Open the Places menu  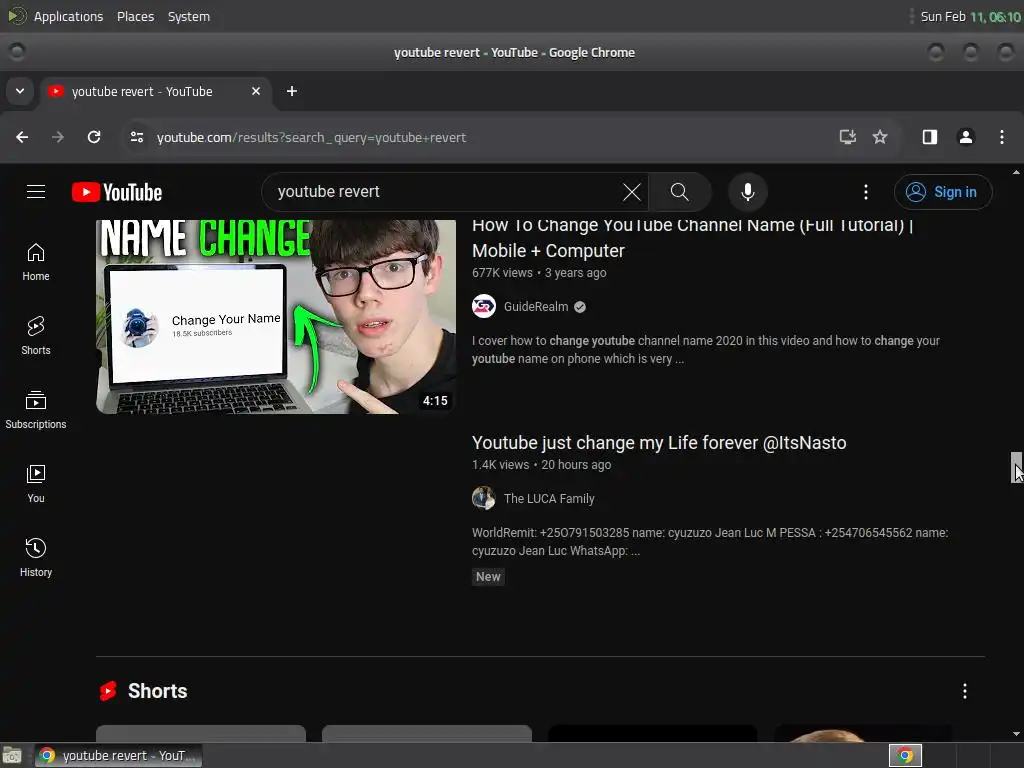click(x=135, y=16)
